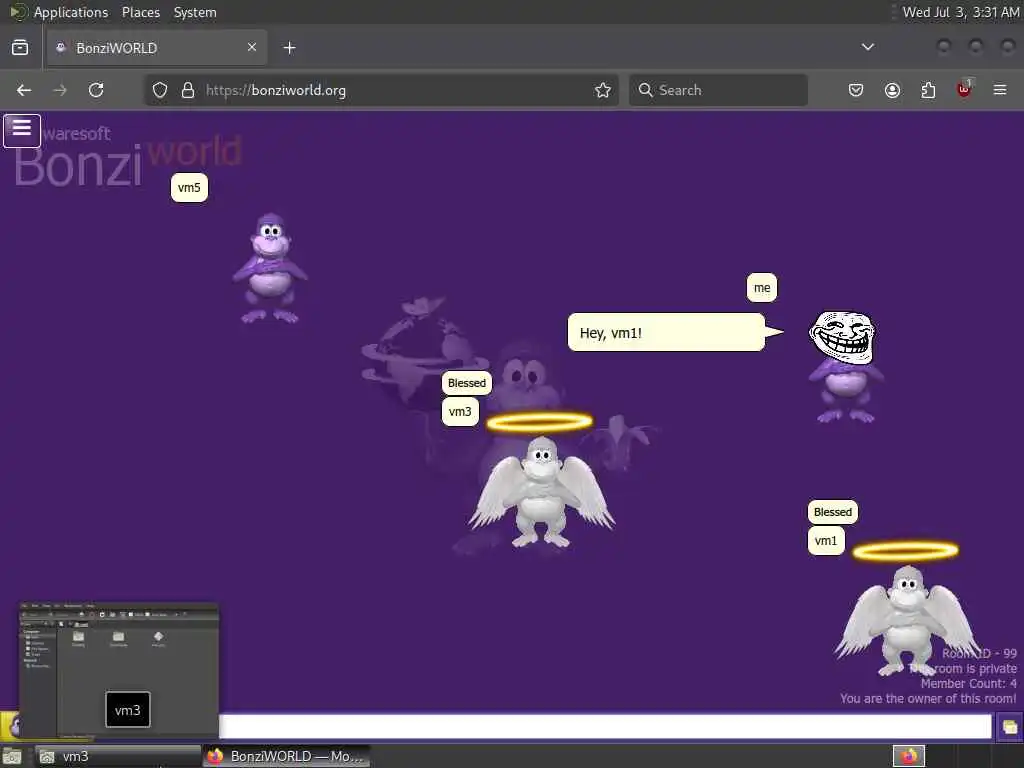Click the BonziWORLD chat input field
1024x768 pixels.
pos(605,726)
